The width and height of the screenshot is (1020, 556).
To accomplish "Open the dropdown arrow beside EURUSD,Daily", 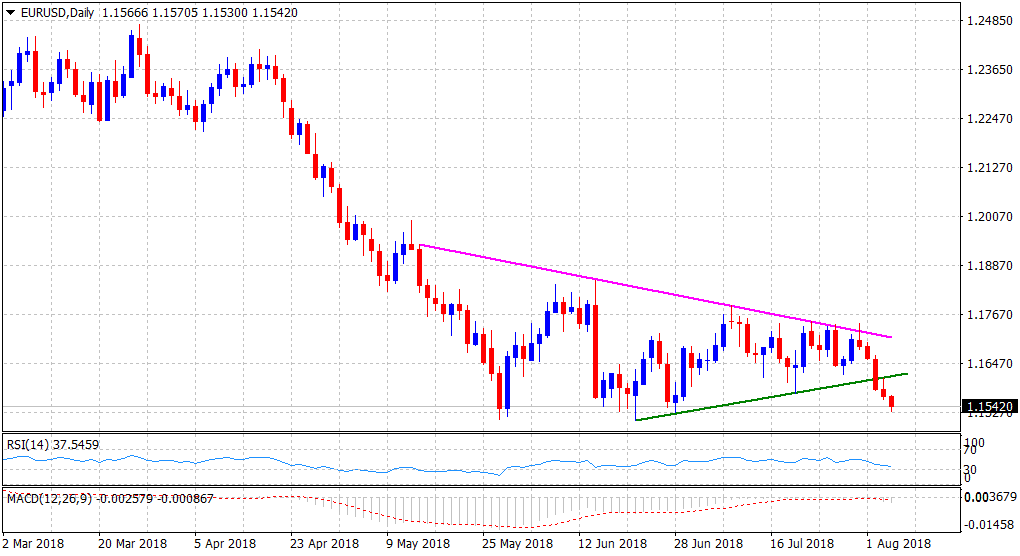I will pyautogui.click(x=9, y=14).
